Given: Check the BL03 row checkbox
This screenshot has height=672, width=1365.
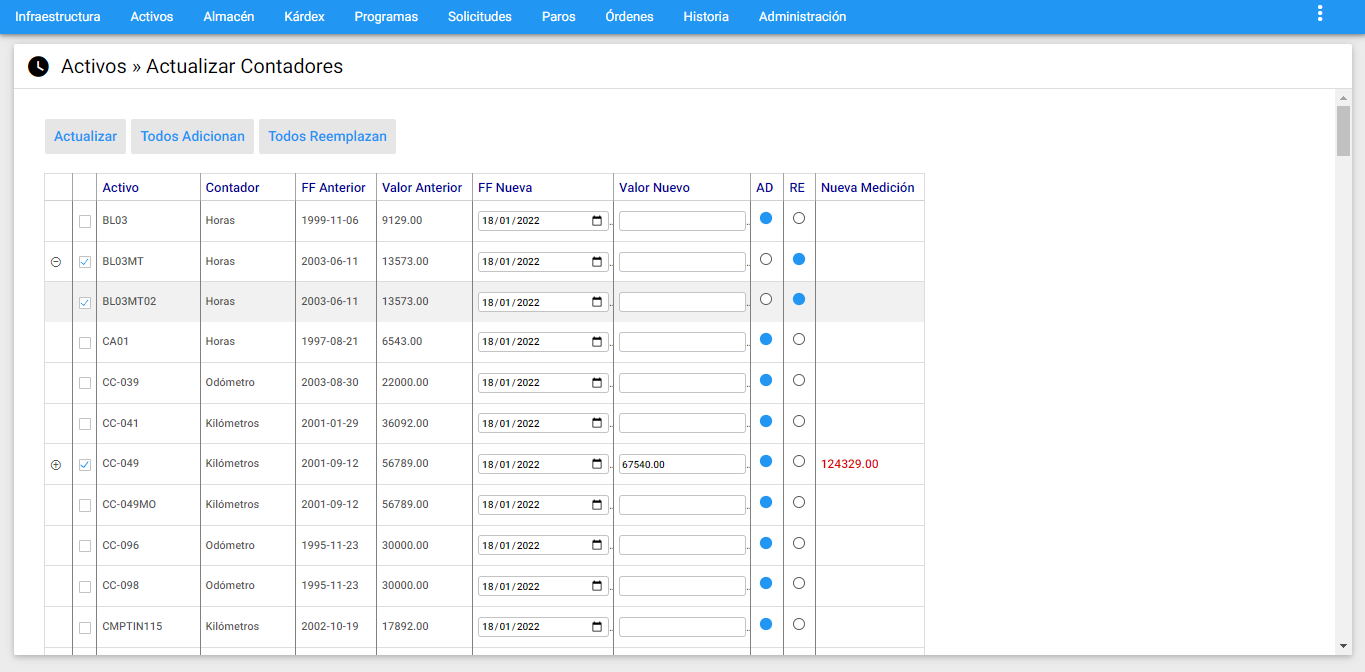Looking at the screenshot, I should coord(85,221).
